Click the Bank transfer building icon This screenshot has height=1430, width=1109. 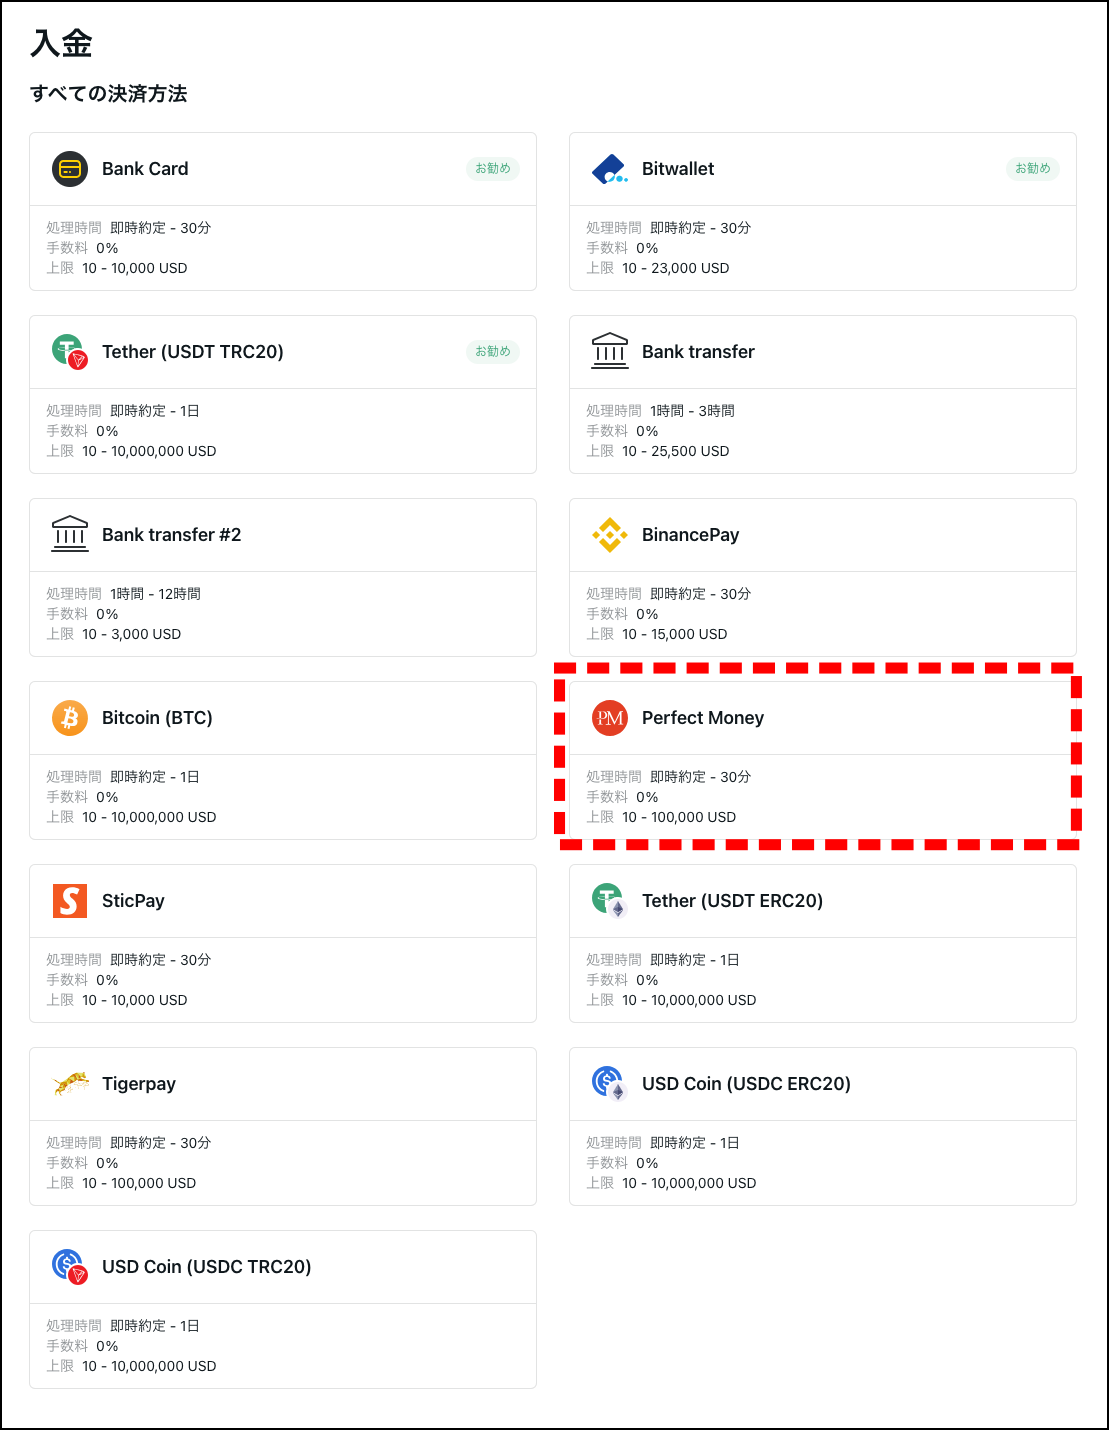coord(609,352)
